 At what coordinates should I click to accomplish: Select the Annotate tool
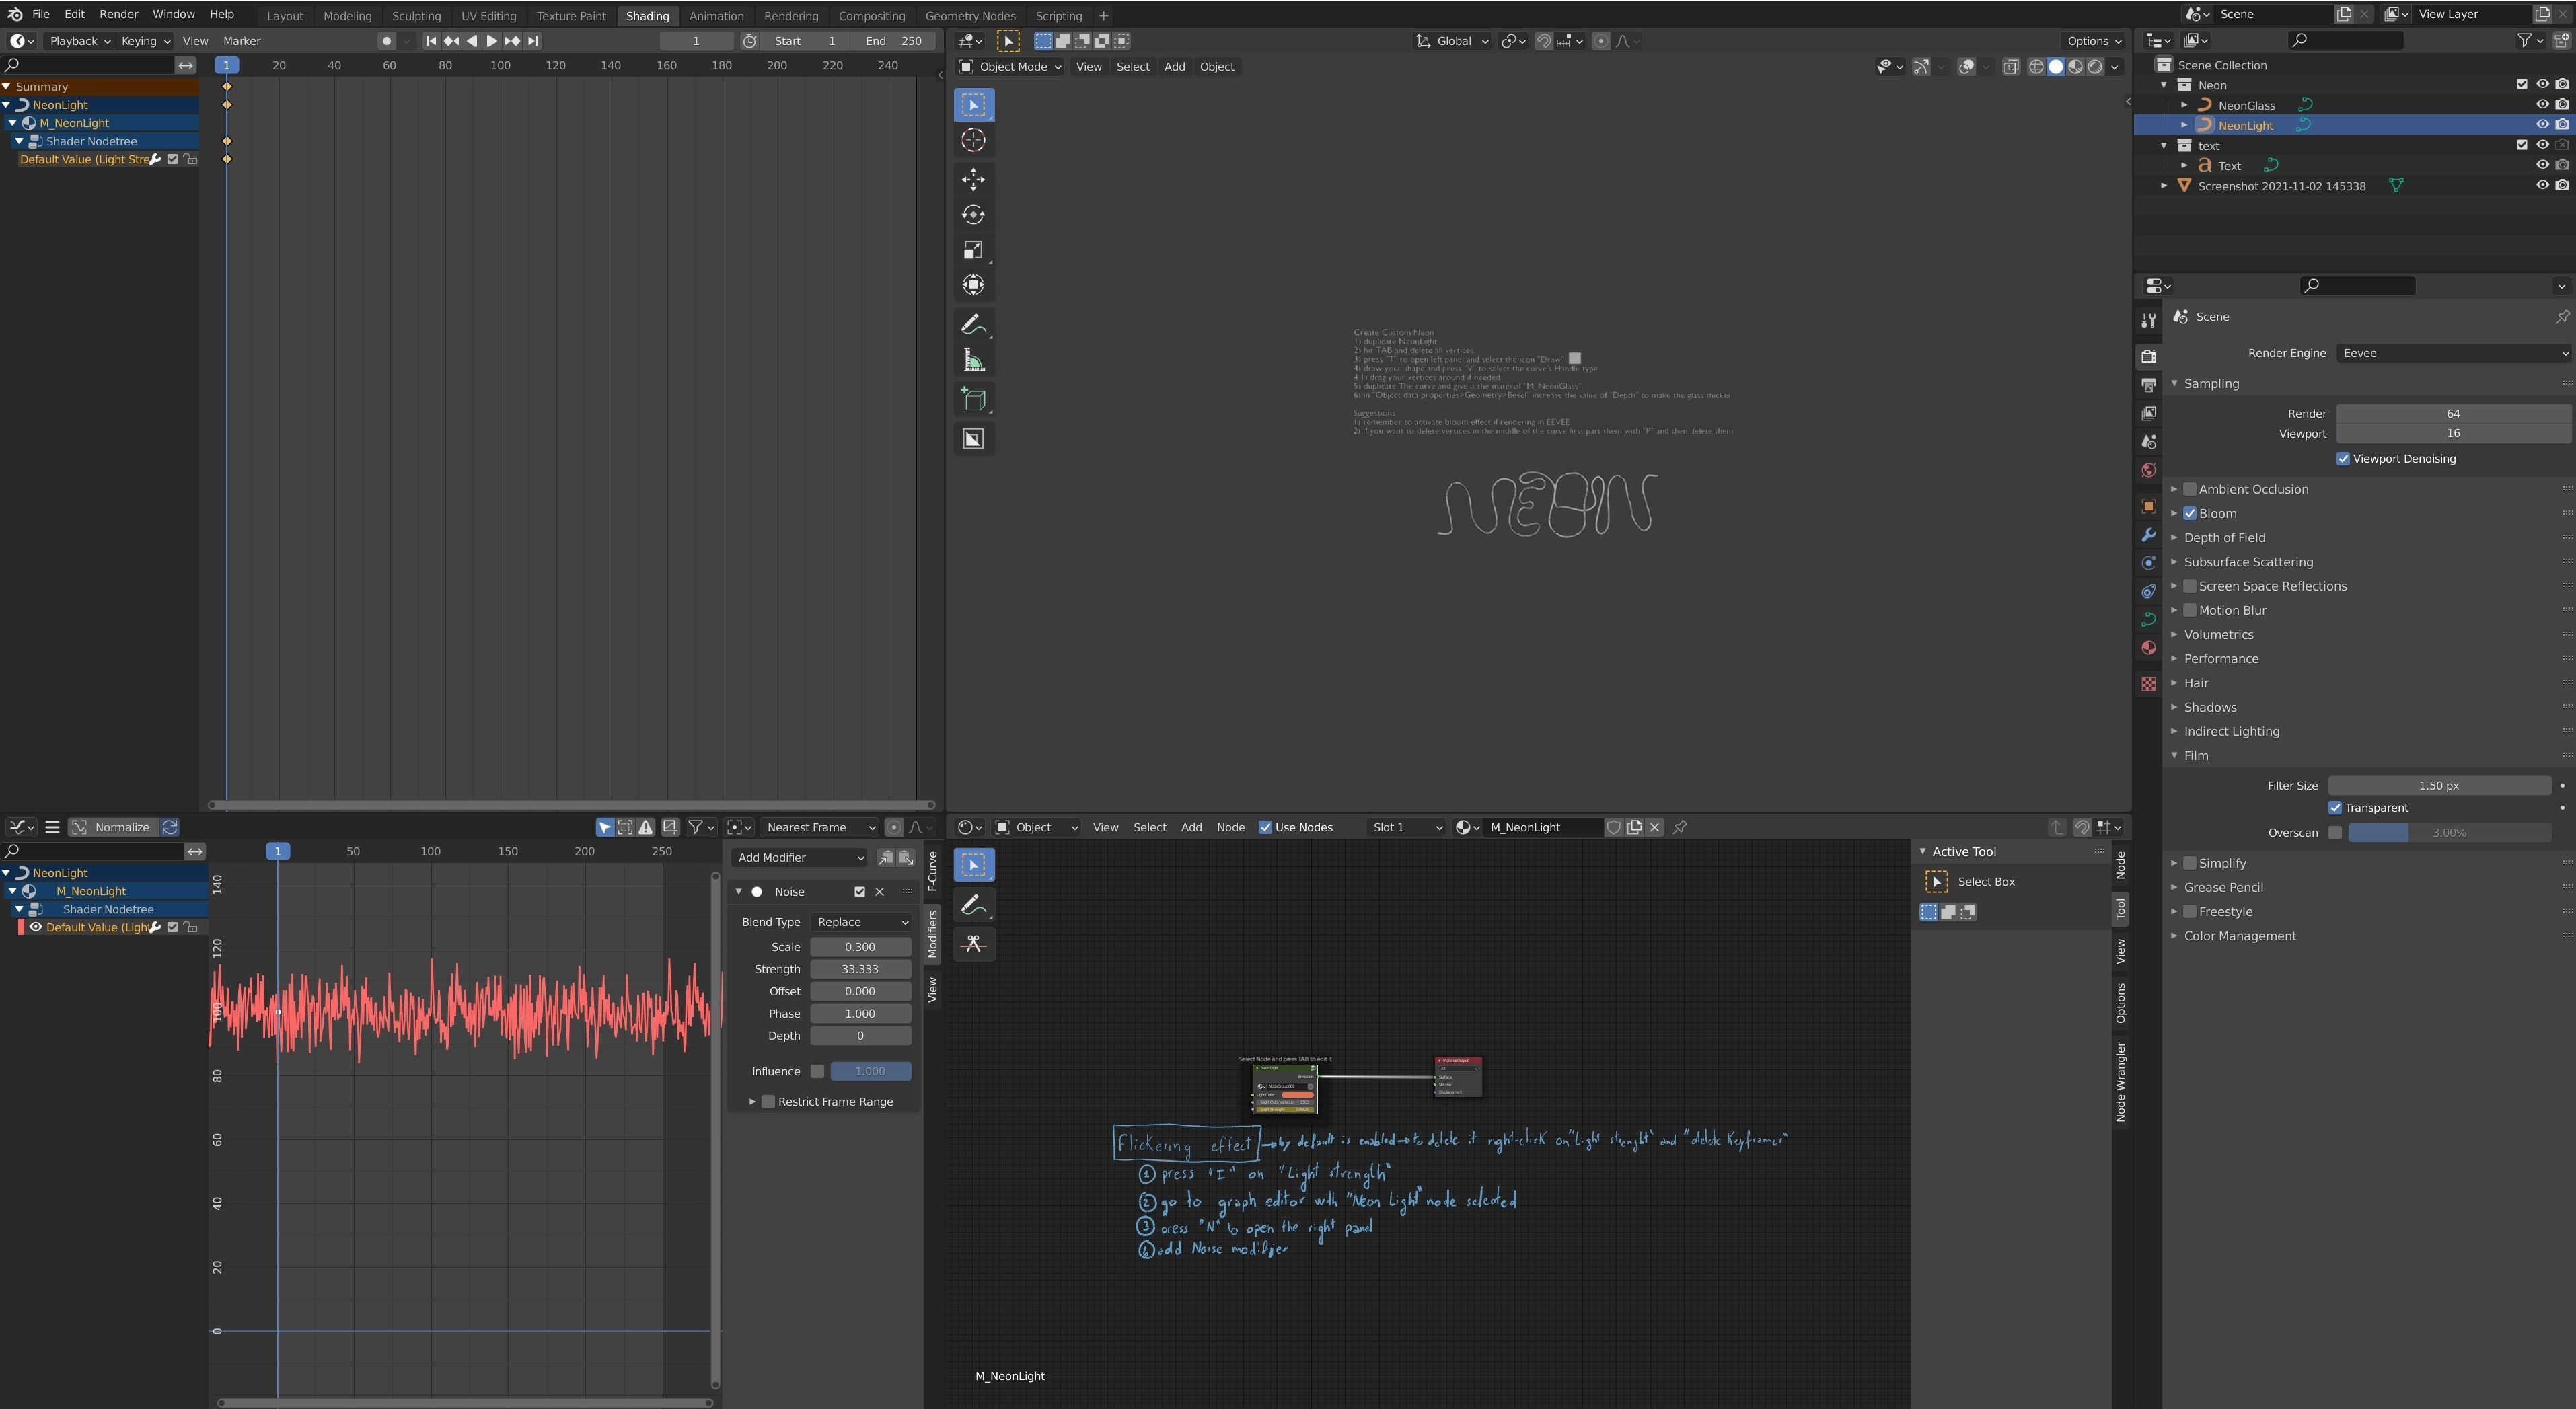coord(974,323)
